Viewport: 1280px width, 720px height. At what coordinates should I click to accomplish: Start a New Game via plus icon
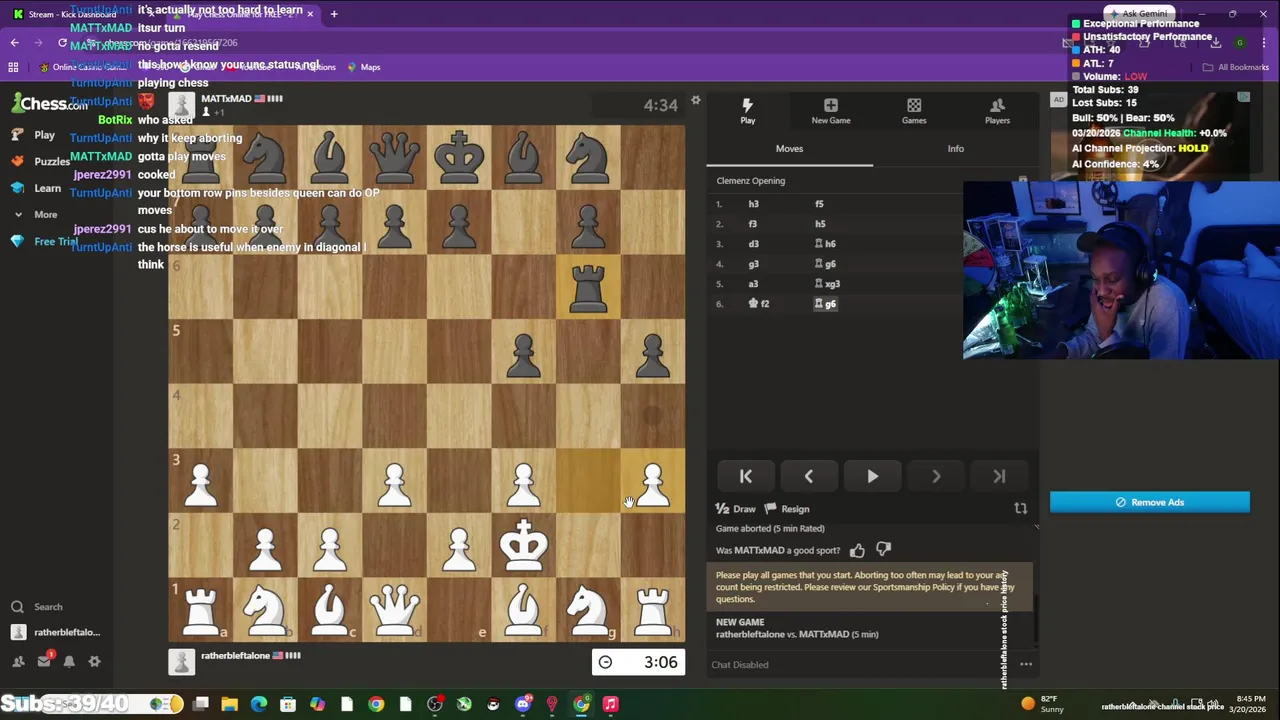(x=830, y=110)
